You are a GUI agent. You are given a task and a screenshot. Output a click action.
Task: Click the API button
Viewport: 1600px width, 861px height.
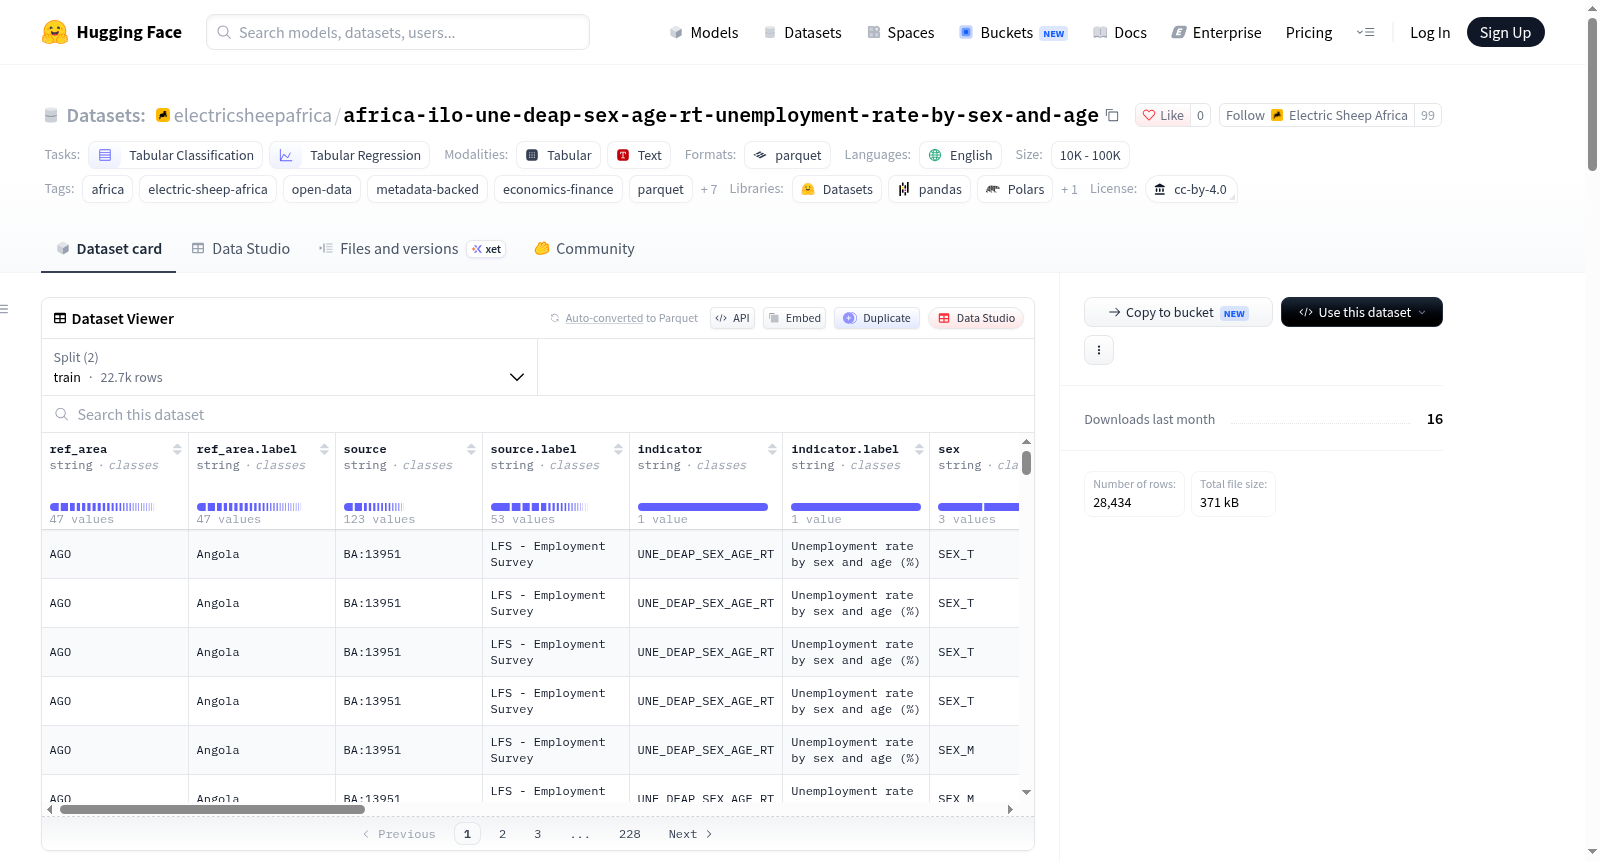[x=732, y=318]
